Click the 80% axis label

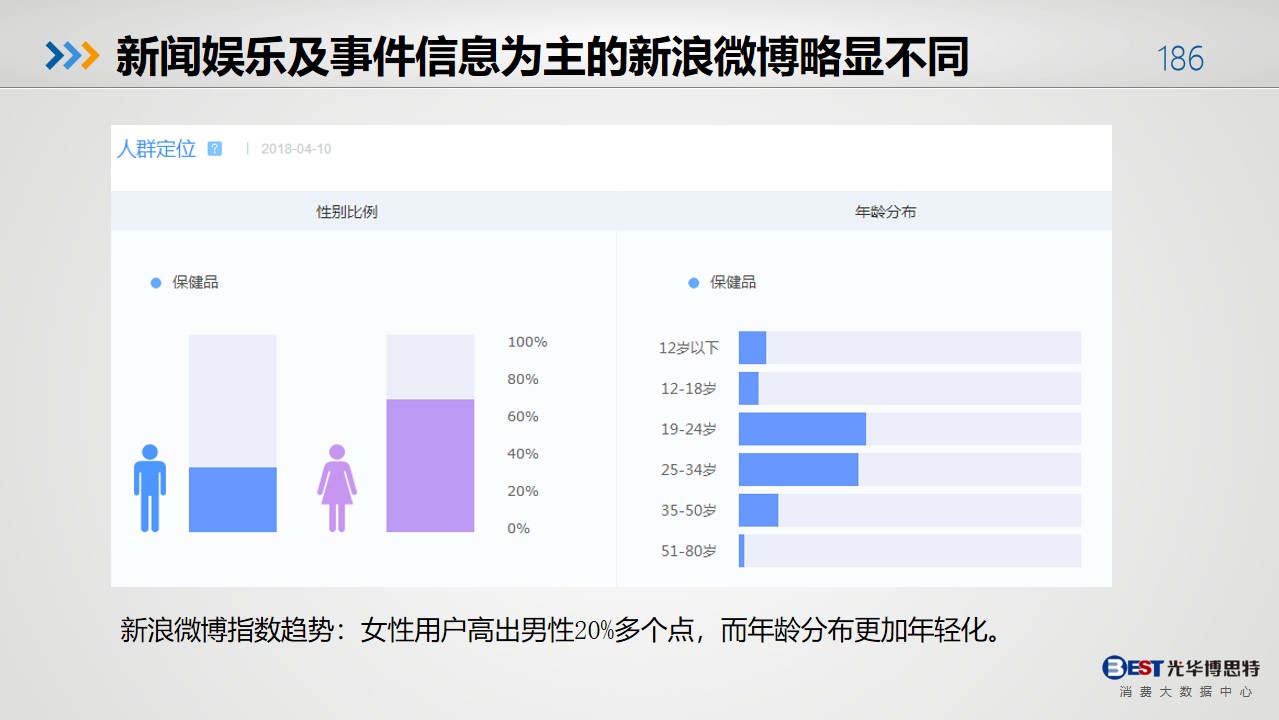point(523,379)
